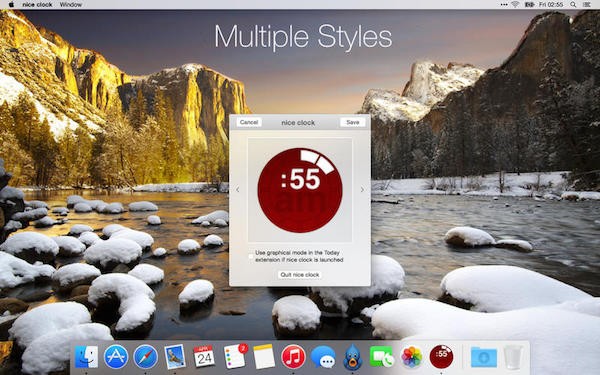Open the Preview app in Dock
This screenshot has width=600, height=375.
click(x=175, y=357)
